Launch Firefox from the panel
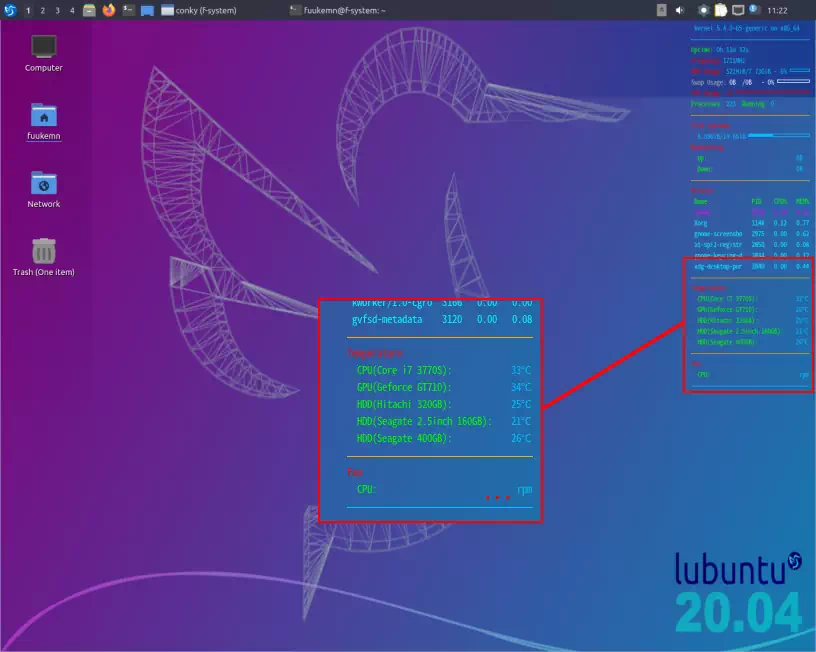816x652 pixels. click(109, 10)
